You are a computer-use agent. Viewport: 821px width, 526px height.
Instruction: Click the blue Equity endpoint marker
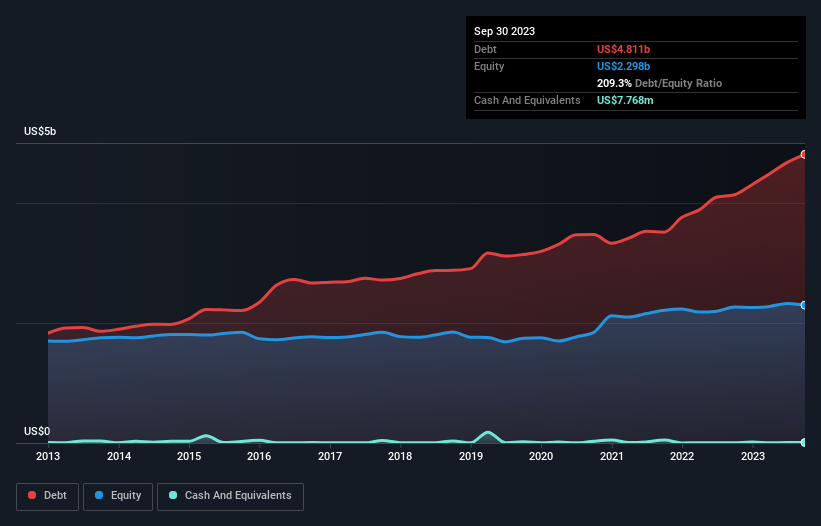pos(804,305)
